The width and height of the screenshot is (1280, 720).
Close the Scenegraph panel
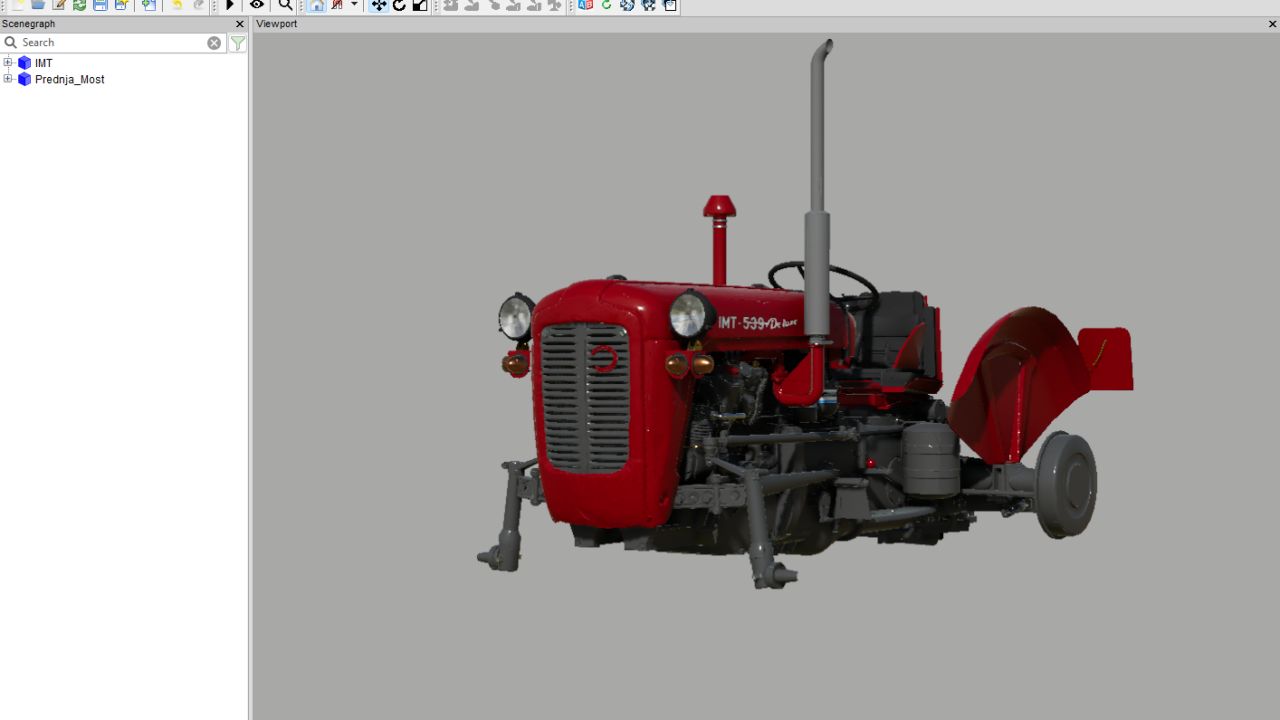point(239,24)
